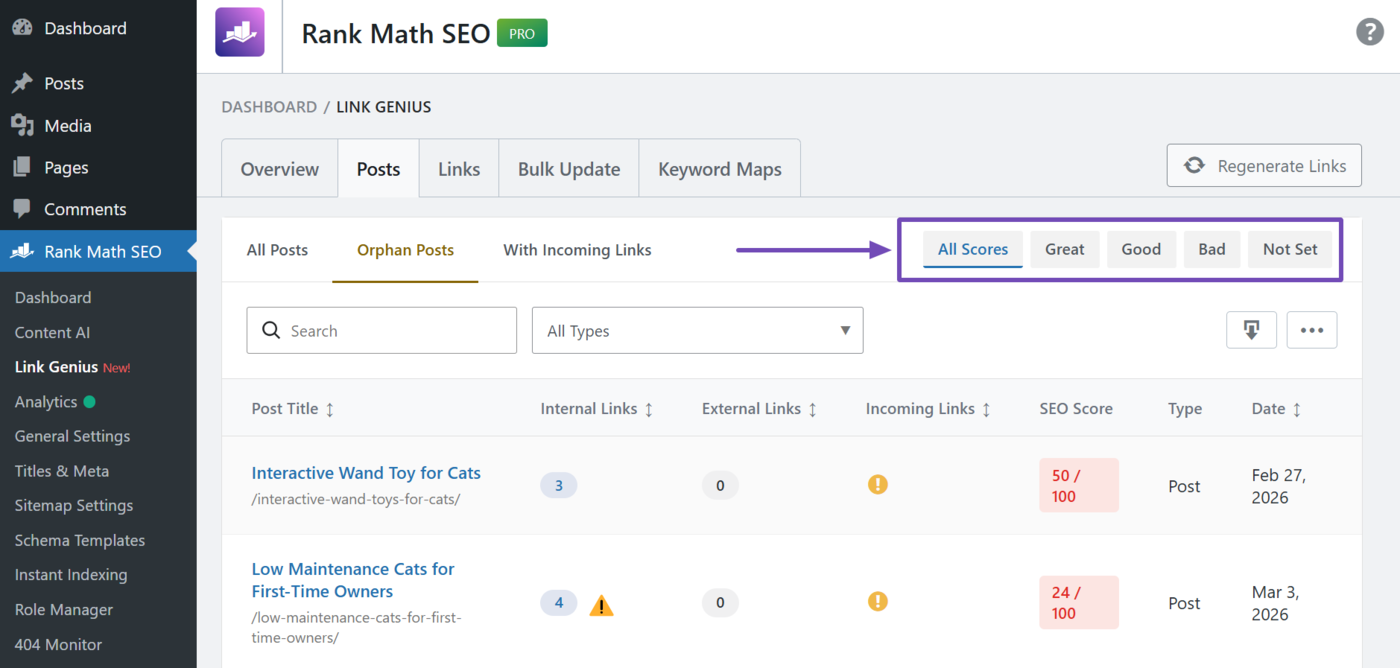Open Link Genius in sidebar
Viewport: 1400px width, 668px height.
click(x=56, y=367)
